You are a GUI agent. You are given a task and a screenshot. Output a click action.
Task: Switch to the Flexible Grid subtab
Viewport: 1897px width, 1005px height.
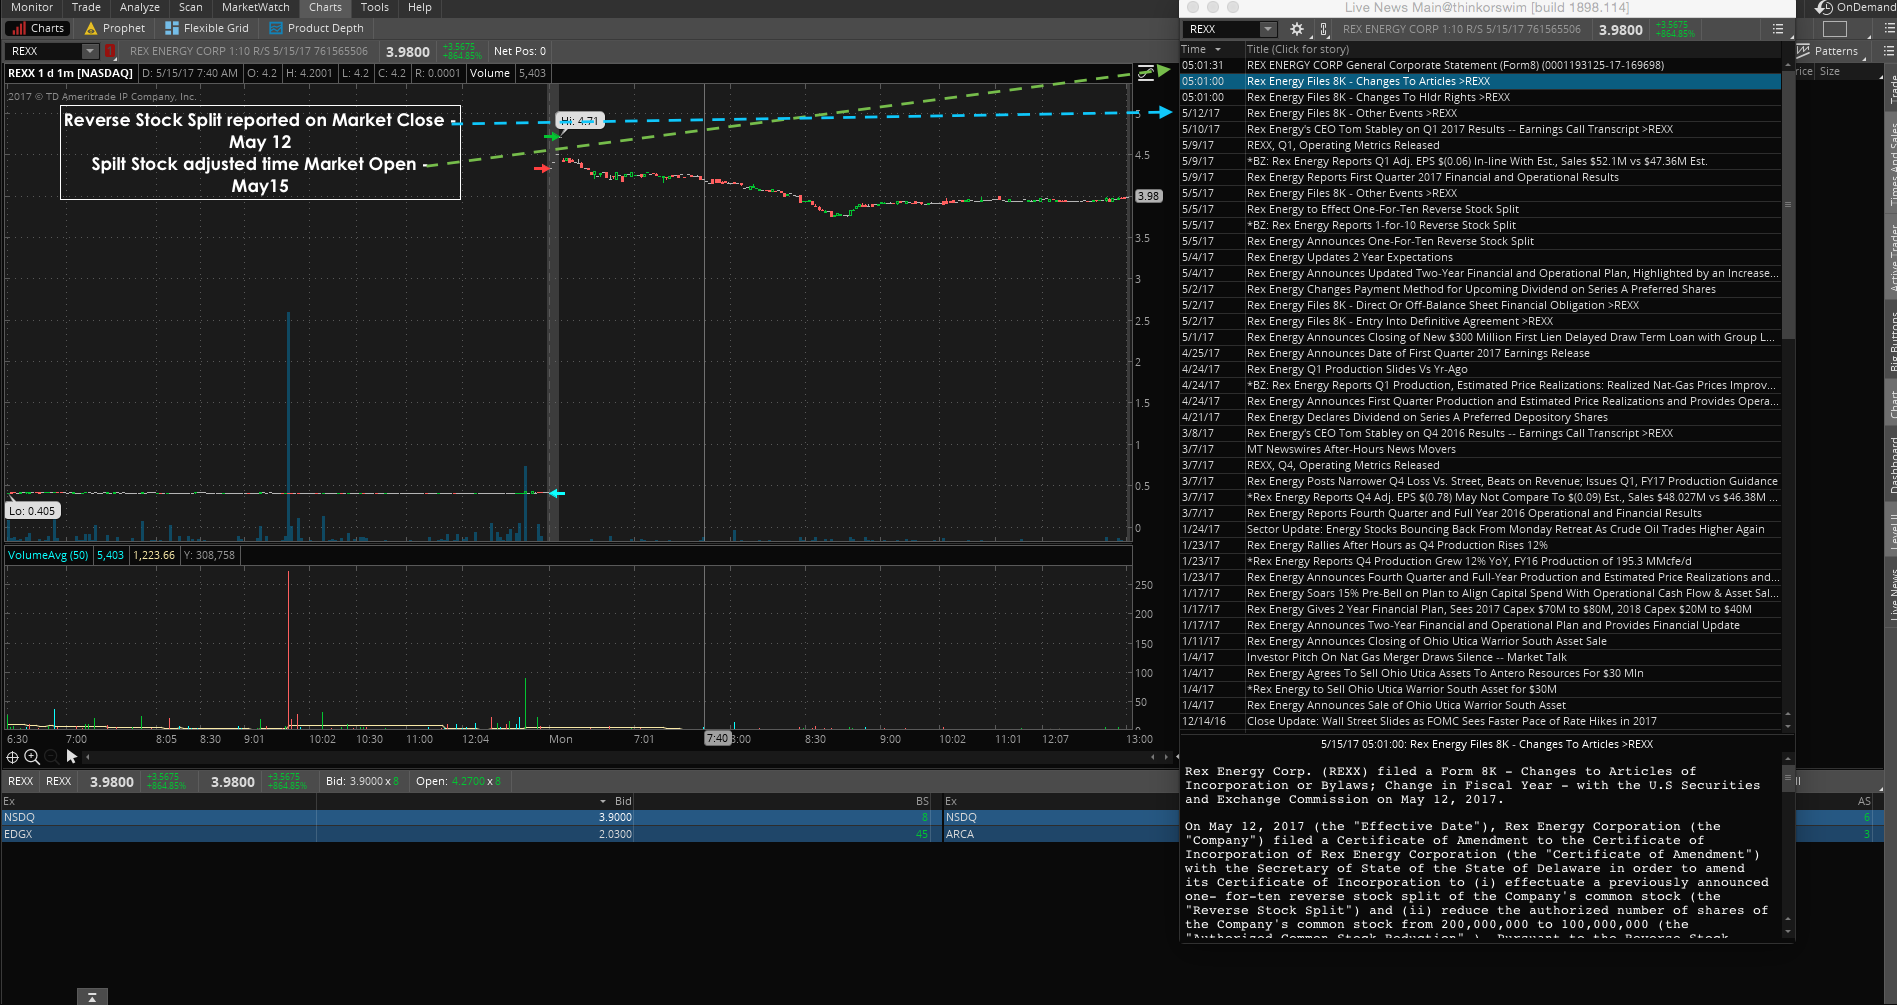pyautogui.click(x=207, y=28)
